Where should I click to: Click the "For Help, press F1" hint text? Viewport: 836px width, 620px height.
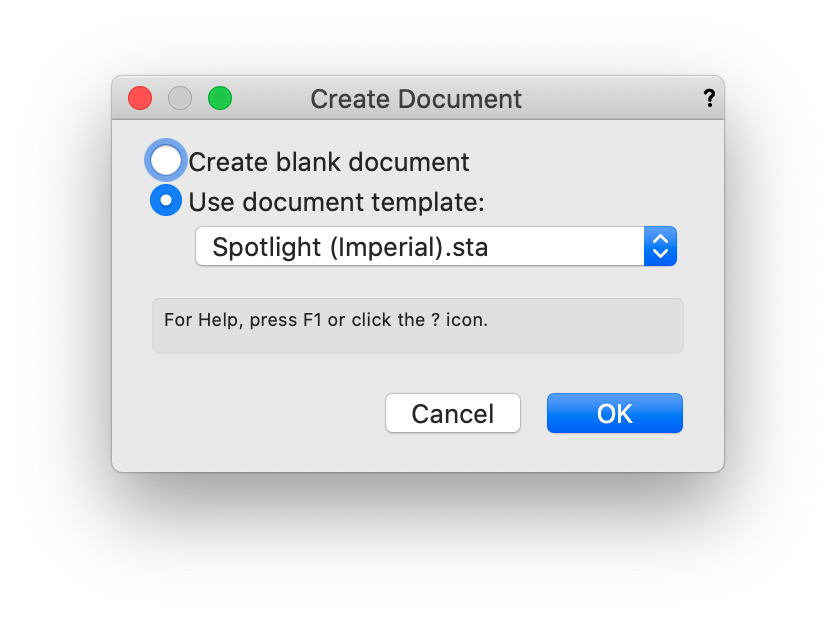[x=326, y=322]
